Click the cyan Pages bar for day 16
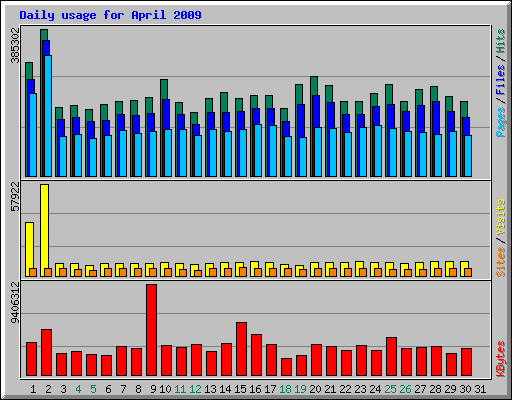This screenshot has width=512, height=400. 258,151
